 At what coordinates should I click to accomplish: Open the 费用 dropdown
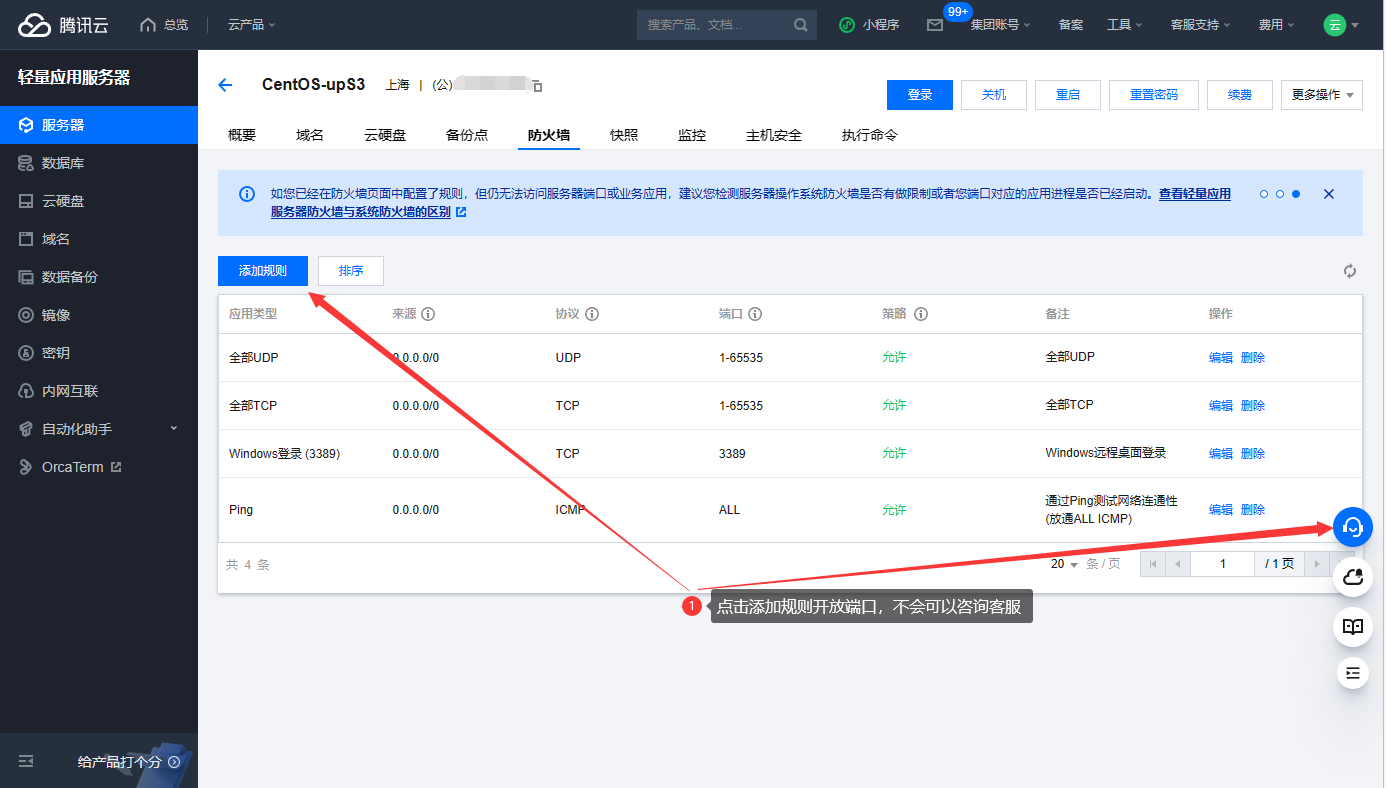[x=1276, y=24]
